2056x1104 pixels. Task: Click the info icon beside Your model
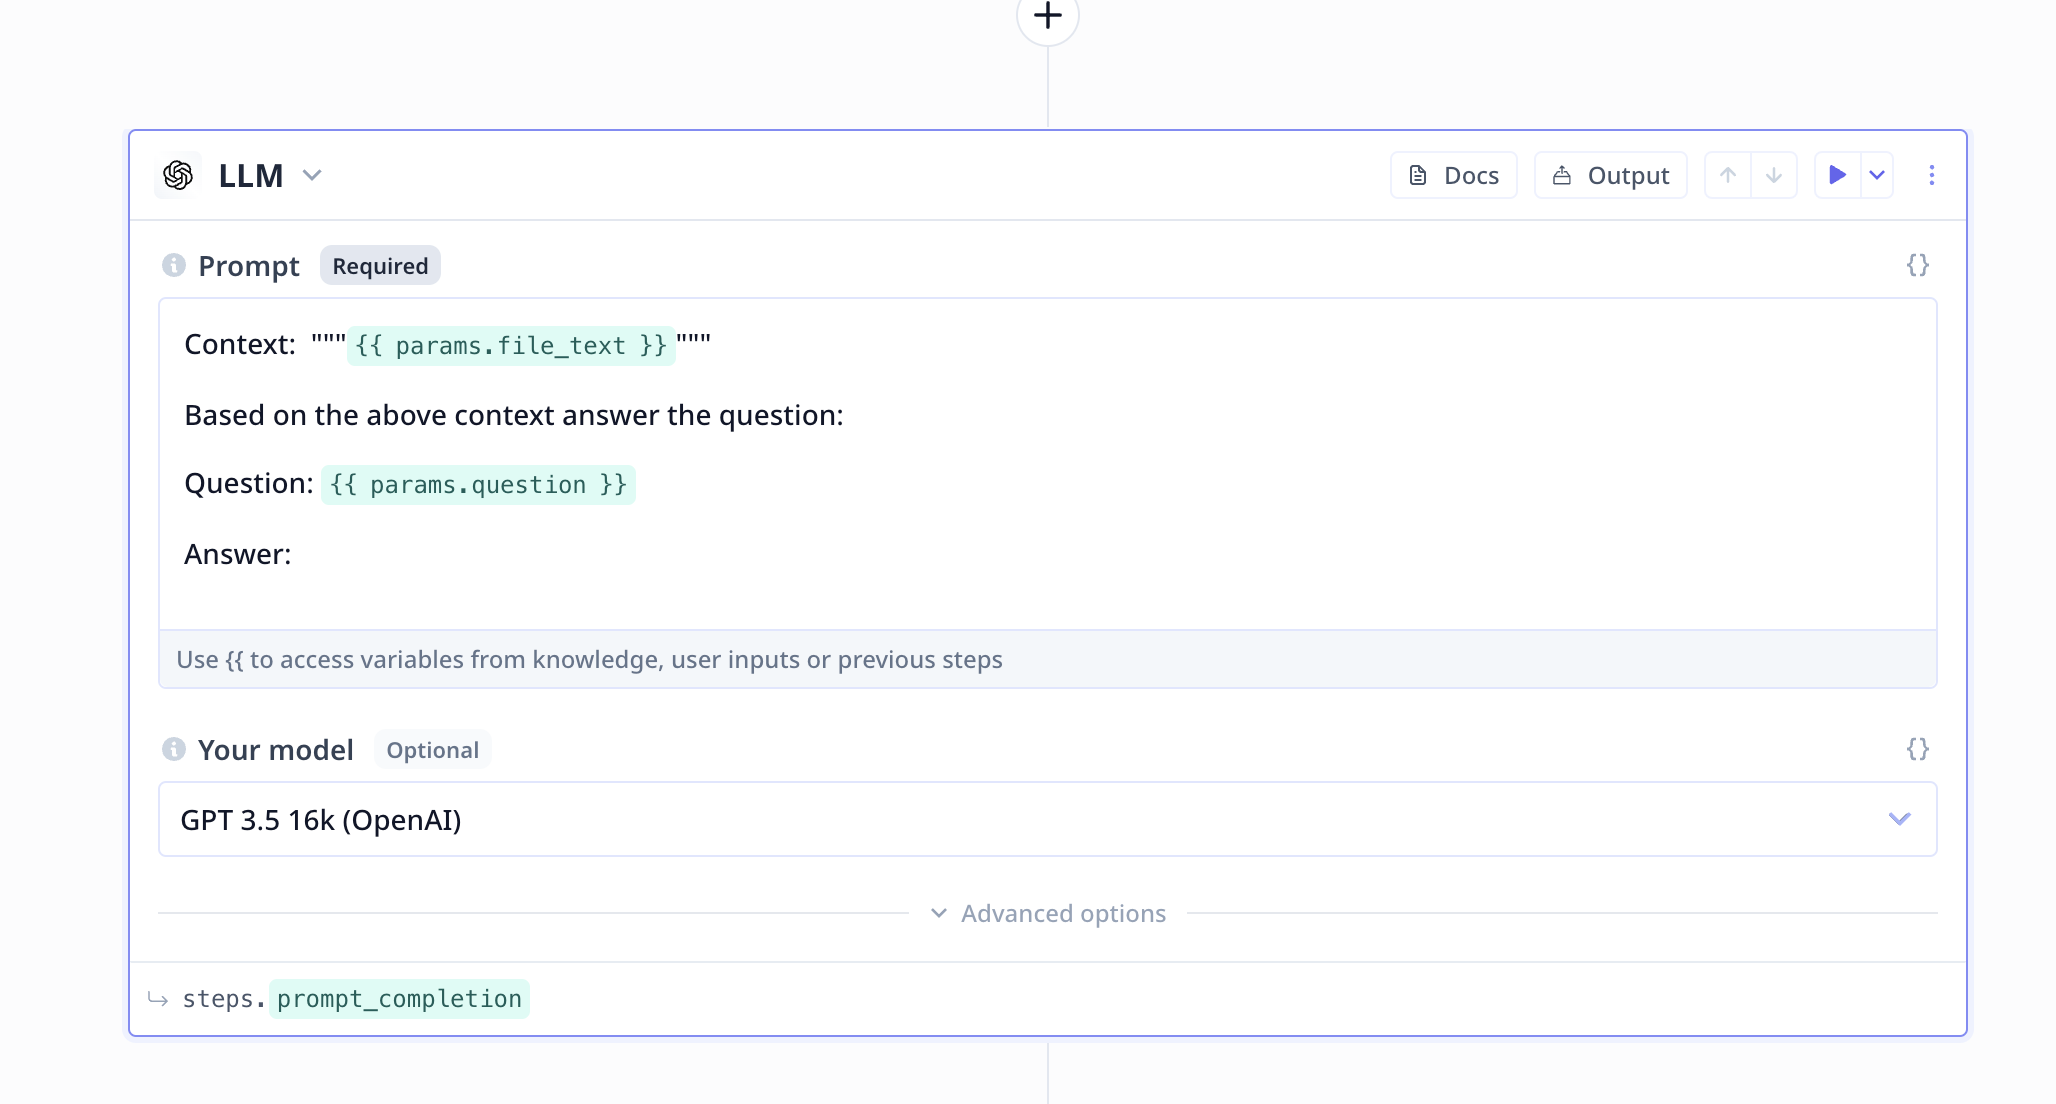(174, 749)
